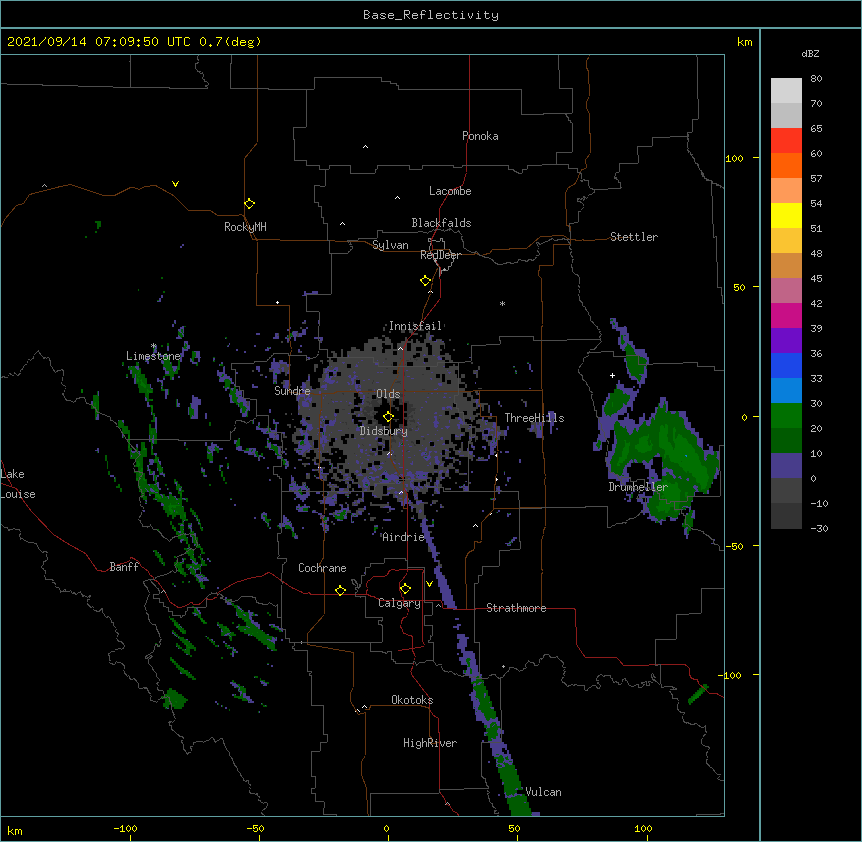Viewport: 862px width, 842px height.
Task: Select the mauve 45-42 dBZ legend swatch
Action: [x=786, y=291]
